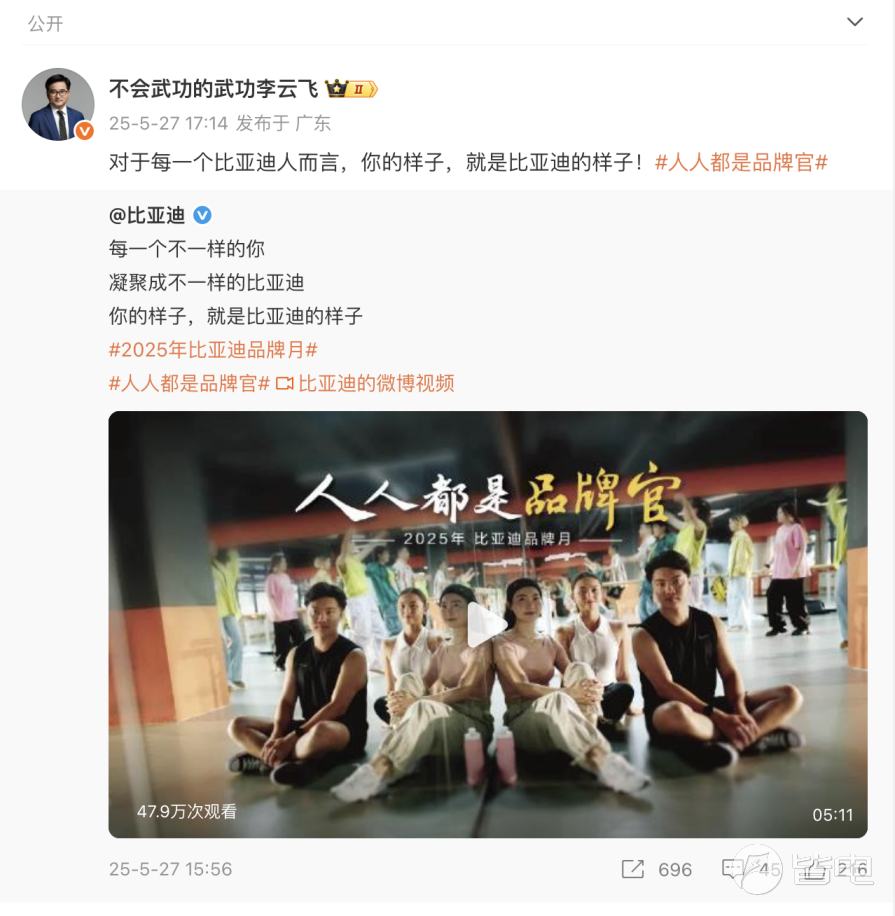Click the orange V badge on avatar

[85, 131]
